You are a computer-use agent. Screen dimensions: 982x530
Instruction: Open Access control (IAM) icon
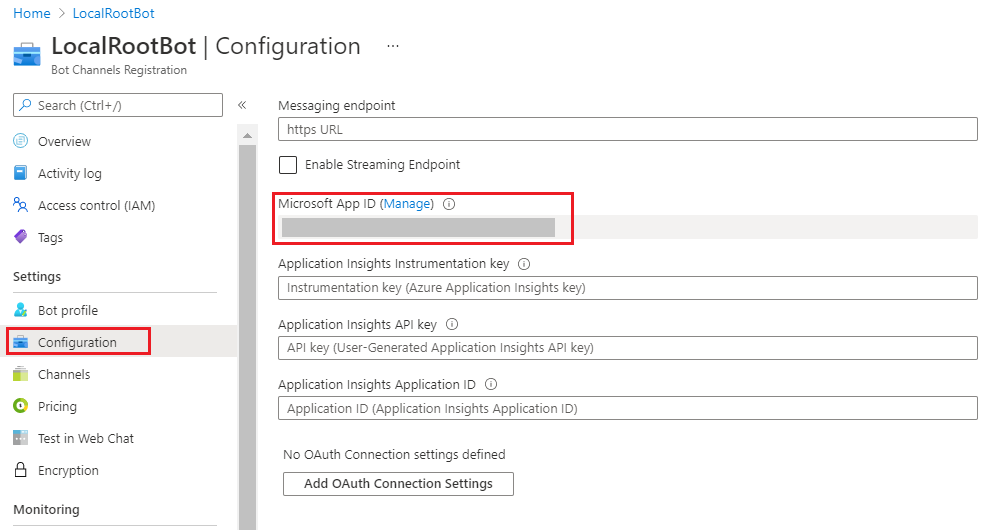point(20,205)
